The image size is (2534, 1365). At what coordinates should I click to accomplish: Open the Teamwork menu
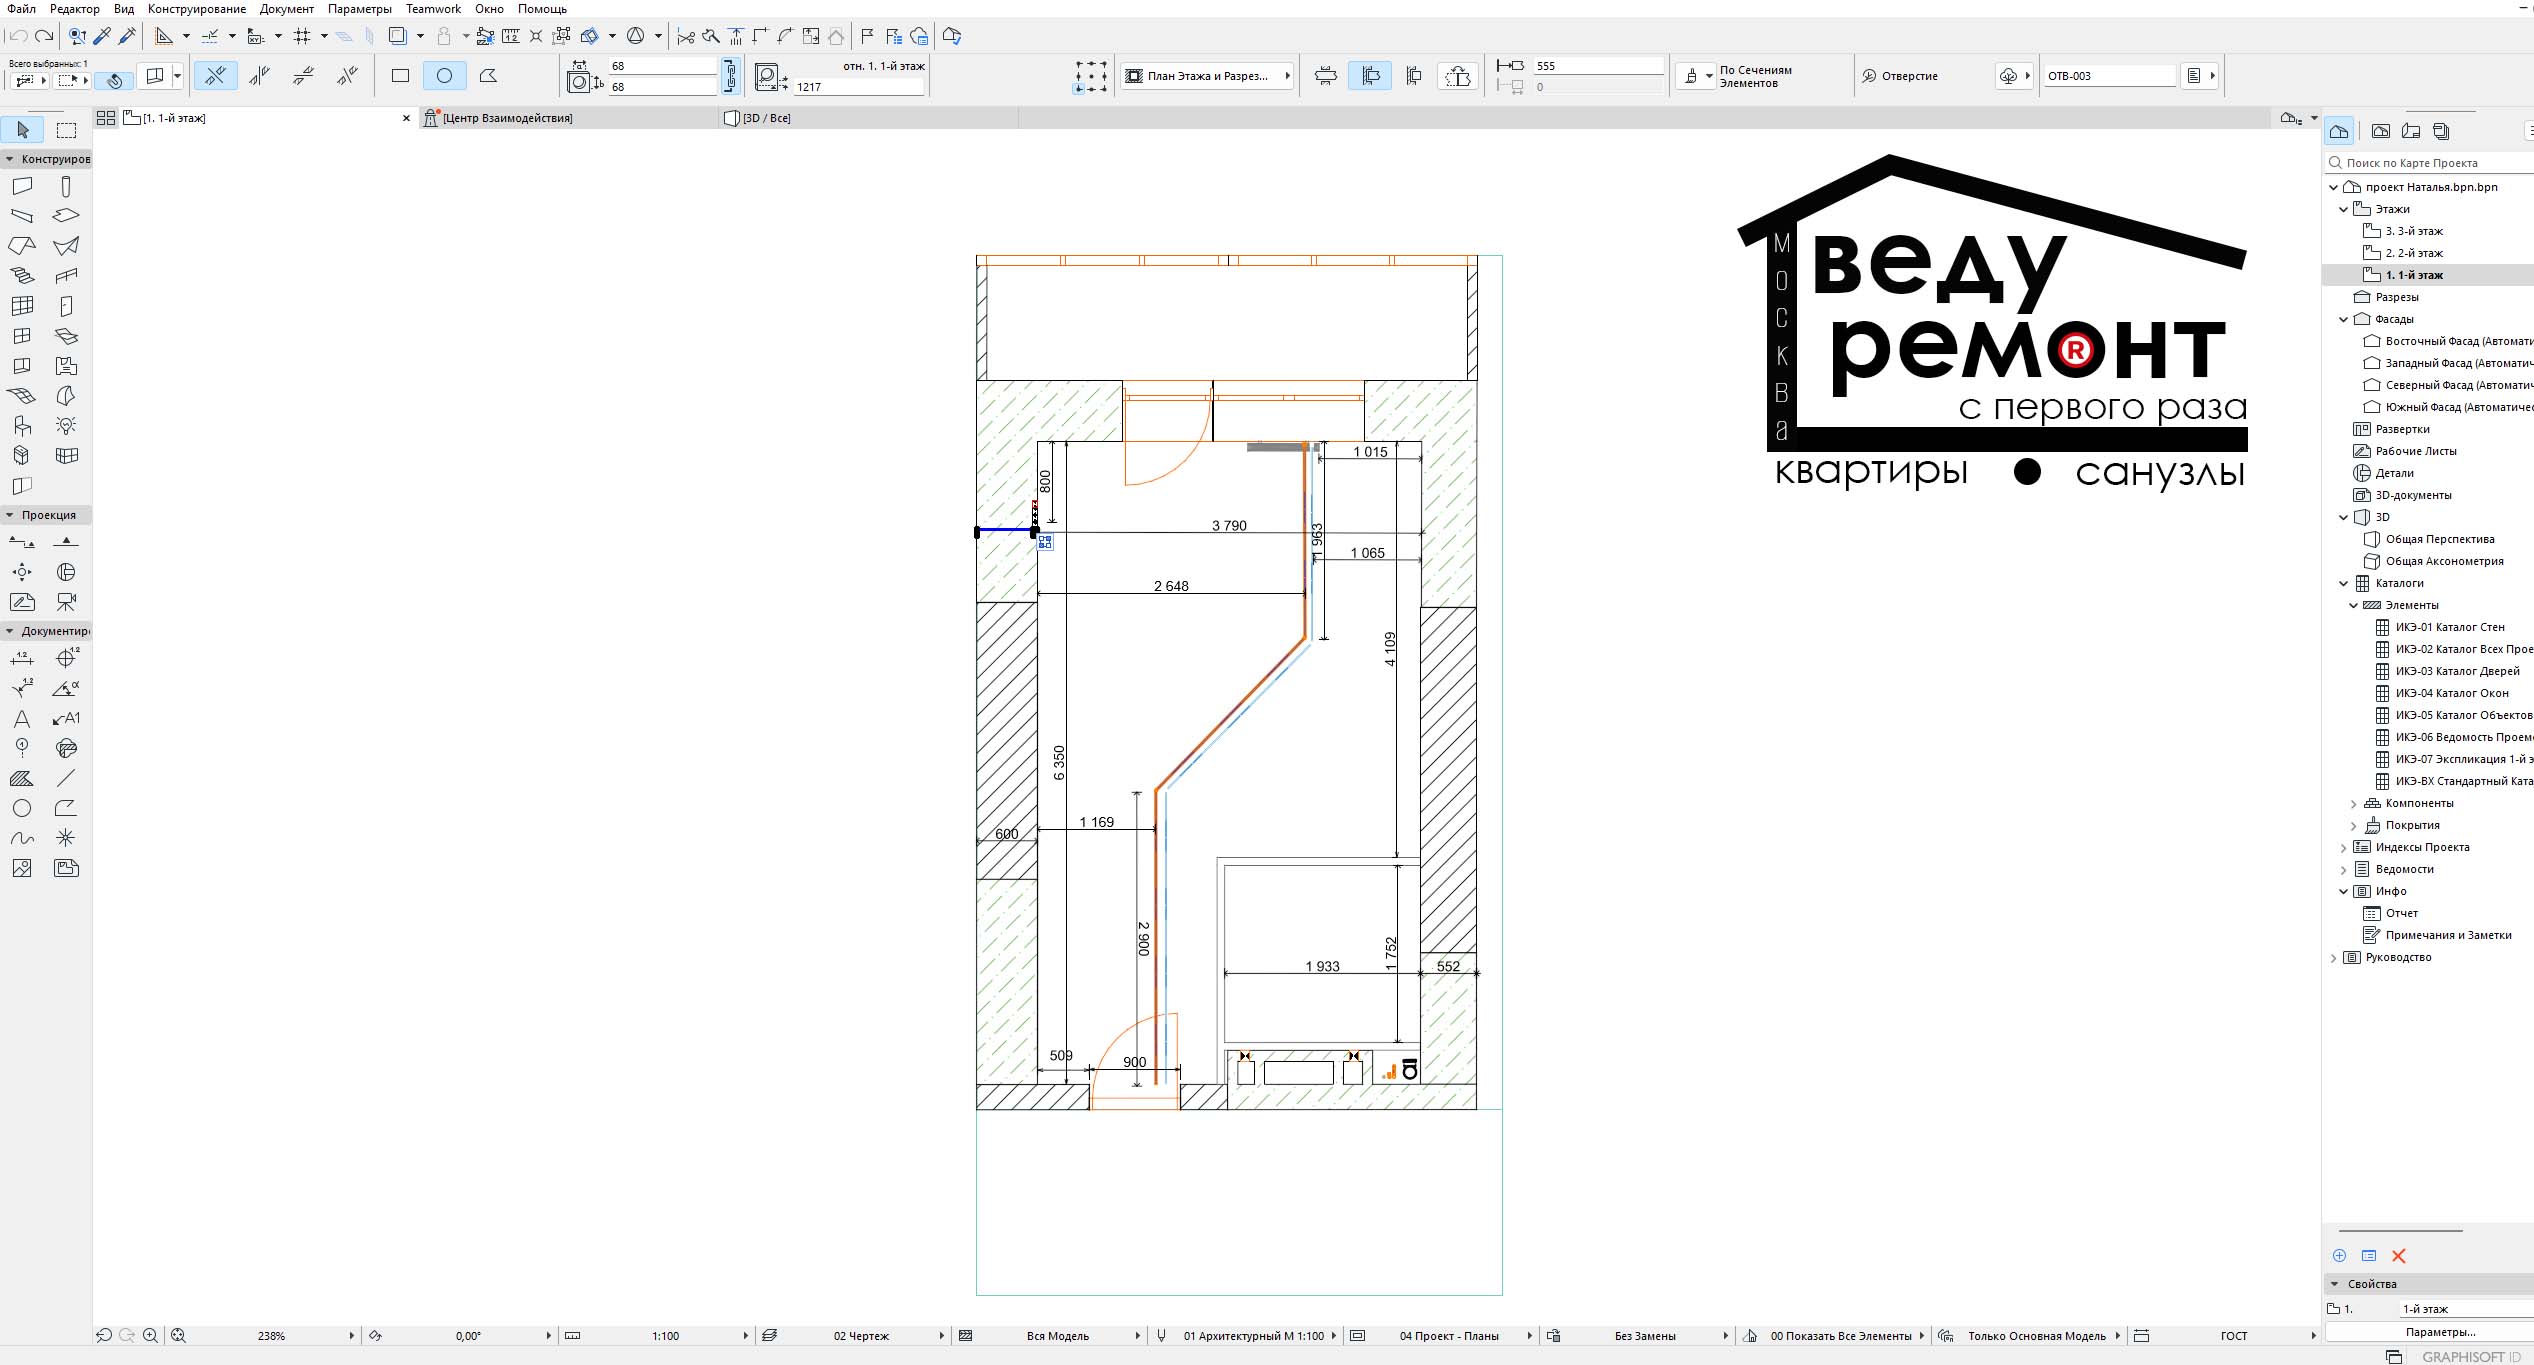pos(433,9)
